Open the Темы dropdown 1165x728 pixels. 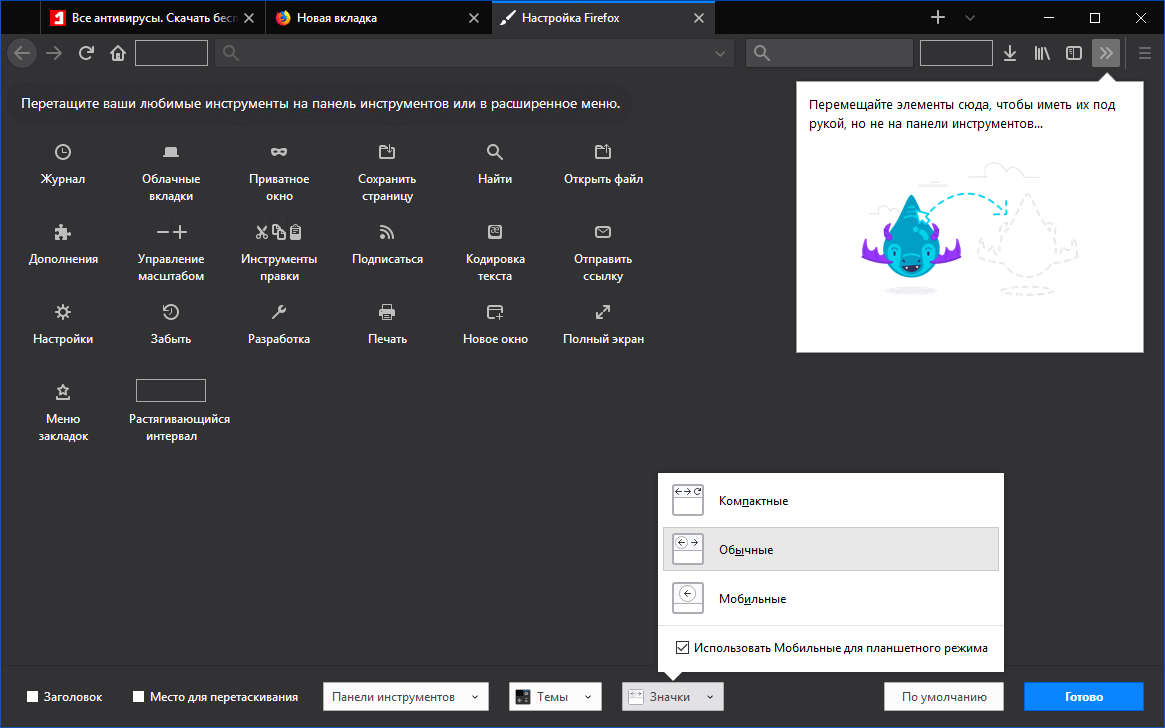(x=555, y=696)
